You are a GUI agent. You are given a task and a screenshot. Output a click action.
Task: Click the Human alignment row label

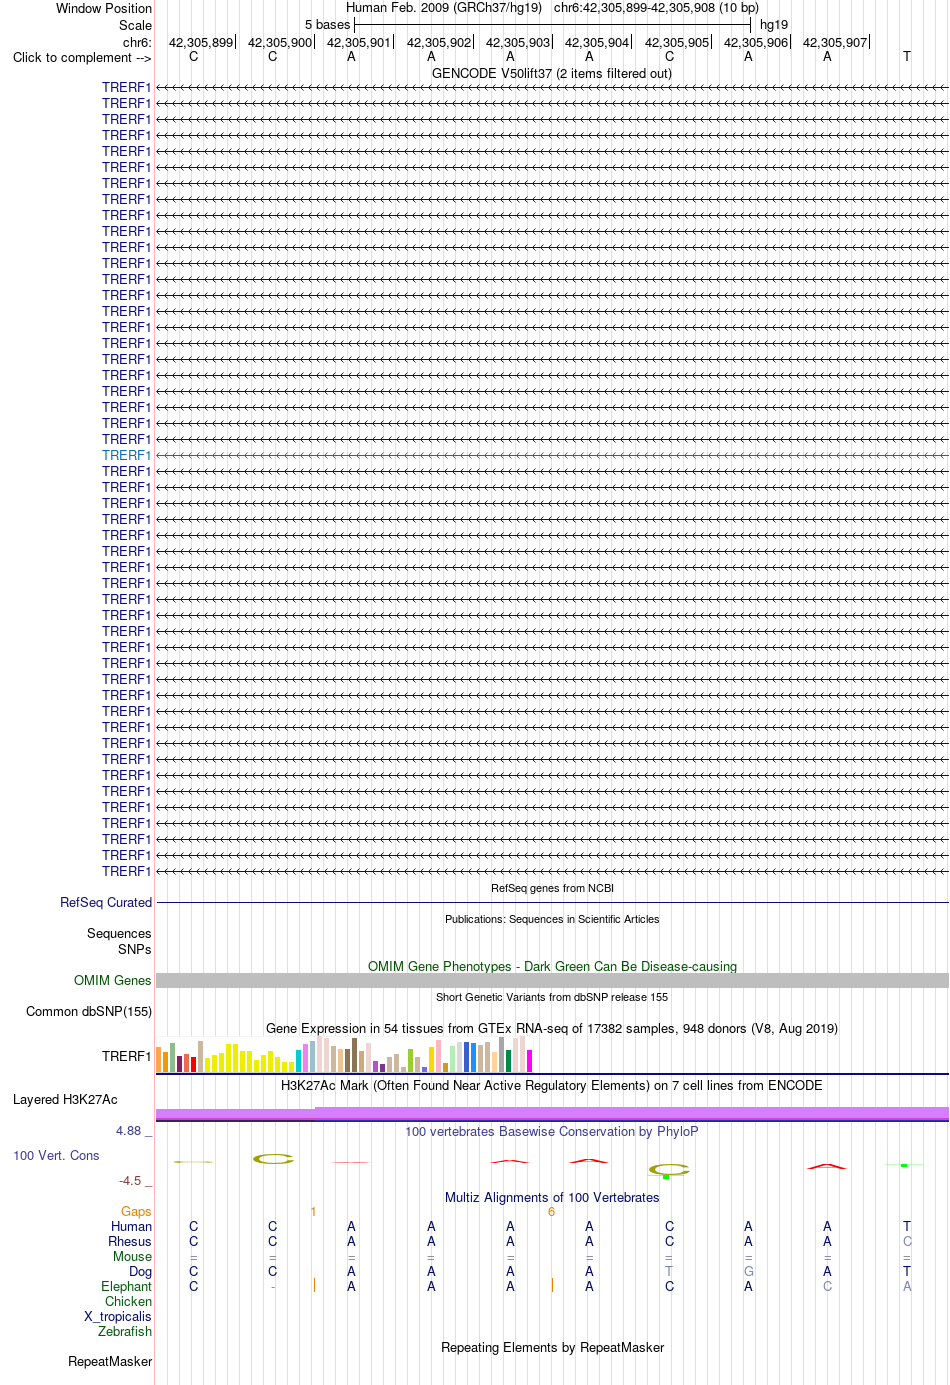131,1226
